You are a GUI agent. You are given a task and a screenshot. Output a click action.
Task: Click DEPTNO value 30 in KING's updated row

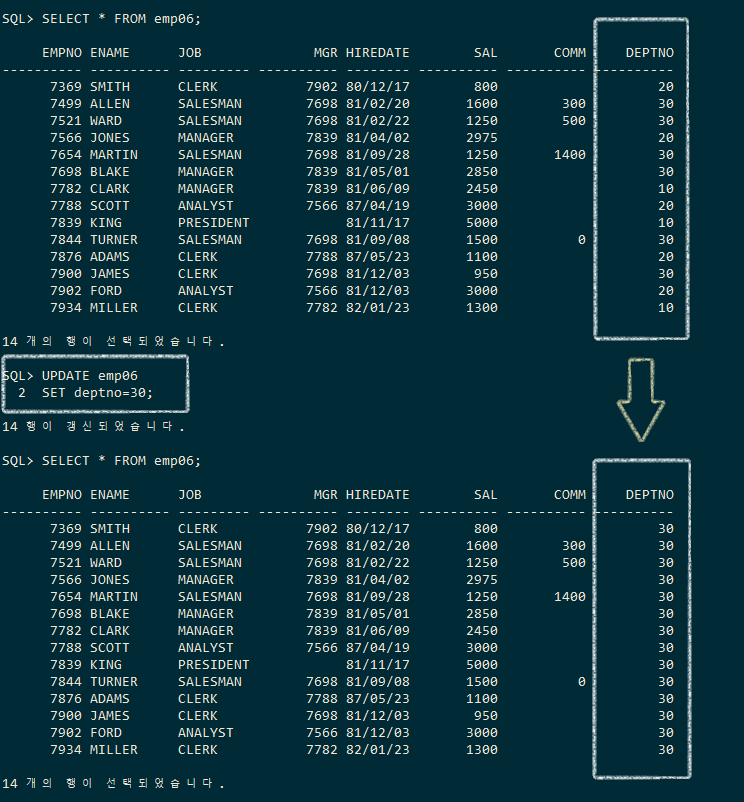666,665
